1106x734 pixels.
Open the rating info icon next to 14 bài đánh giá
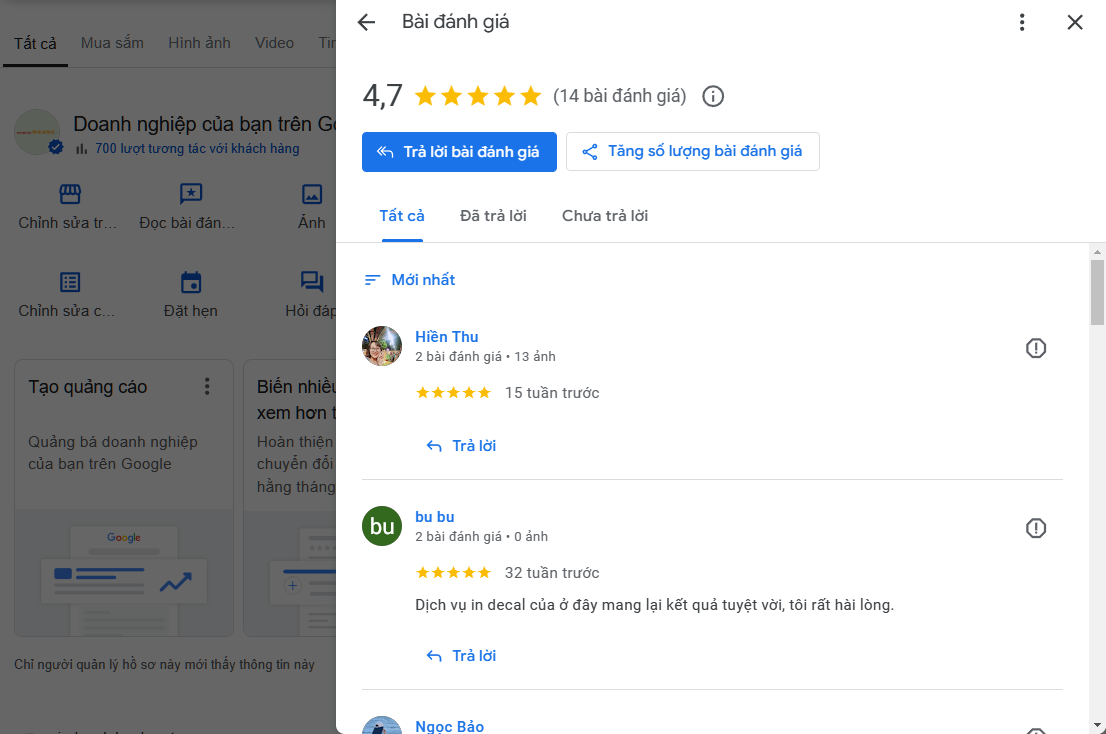pyautogui.click(x=712, y=96)
